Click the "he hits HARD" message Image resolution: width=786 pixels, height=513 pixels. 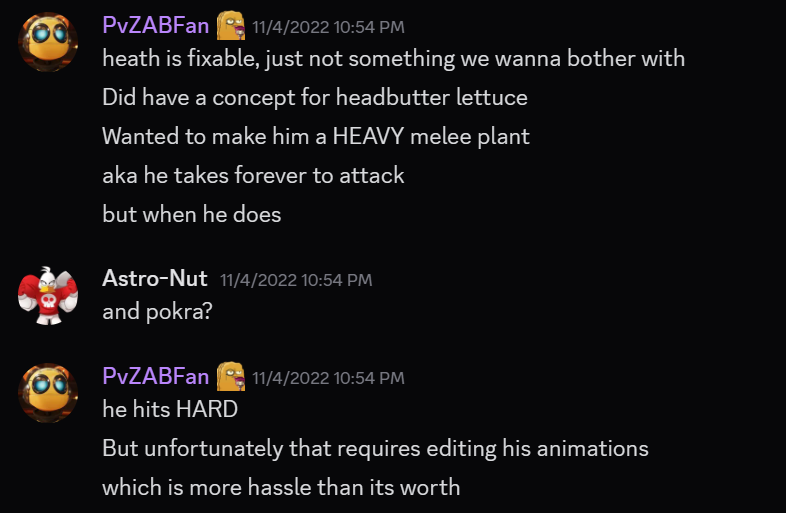170,409
